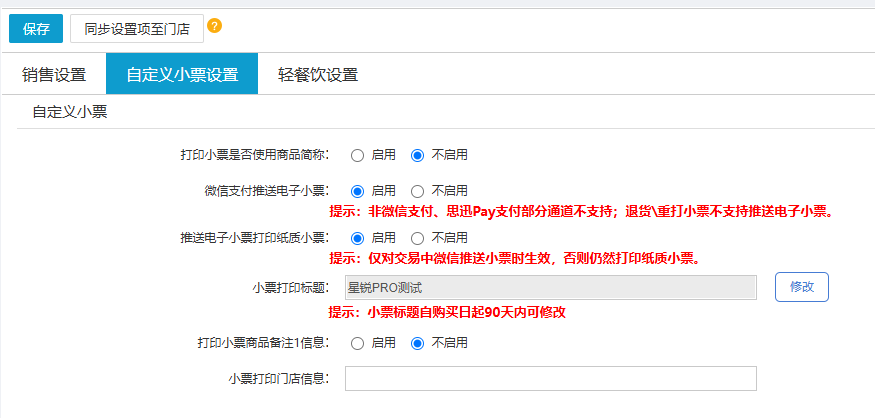Click the label 打印小票是否使用商品简称
Screen dimensions: 875x418
click(255, 156)
